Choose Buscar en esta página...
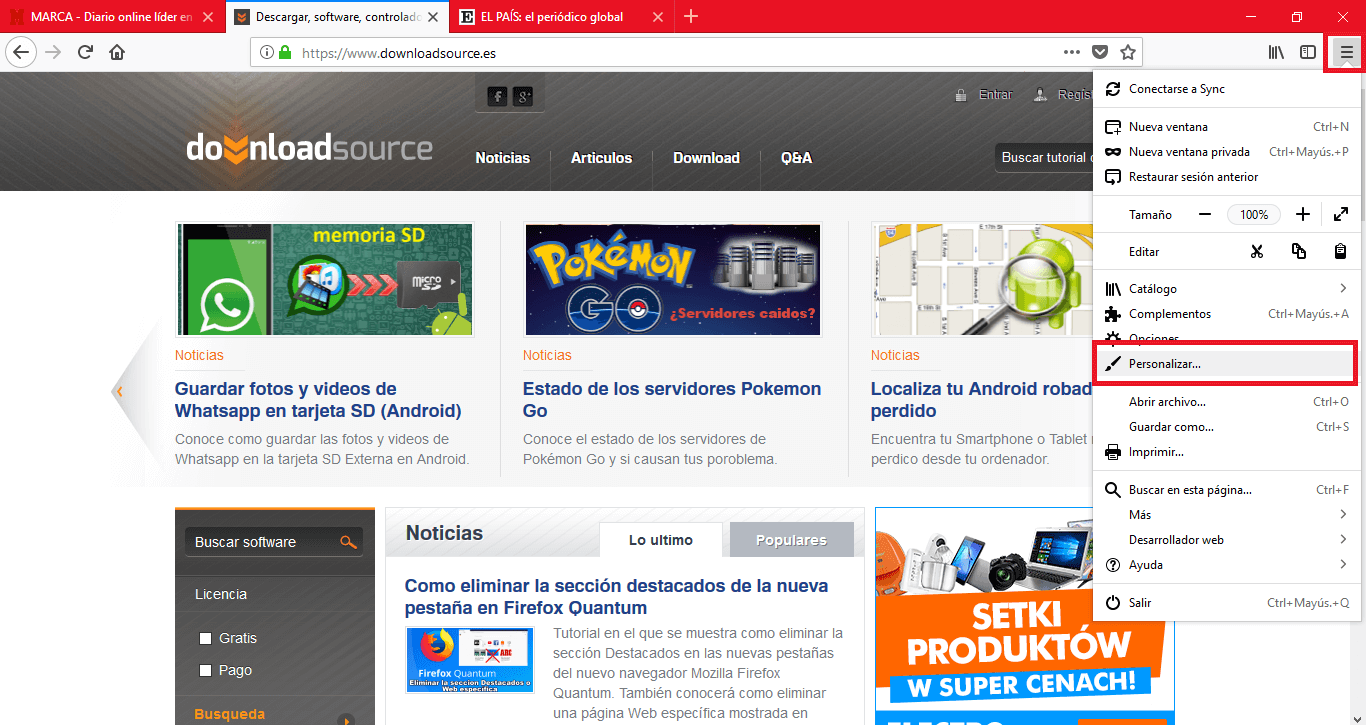Image resolution: width=1366 pixels, height=725 pixels. pos(1227,490)
